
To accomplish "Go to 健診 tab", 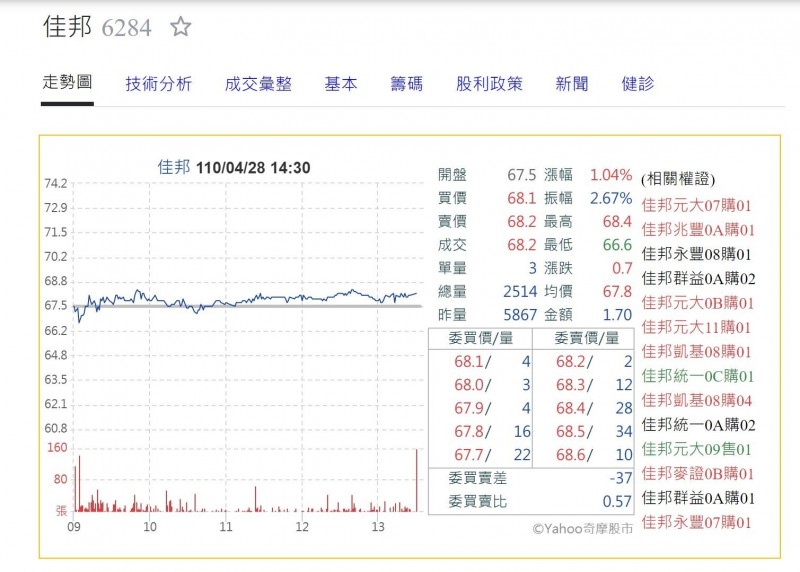I will click(638, 84).
